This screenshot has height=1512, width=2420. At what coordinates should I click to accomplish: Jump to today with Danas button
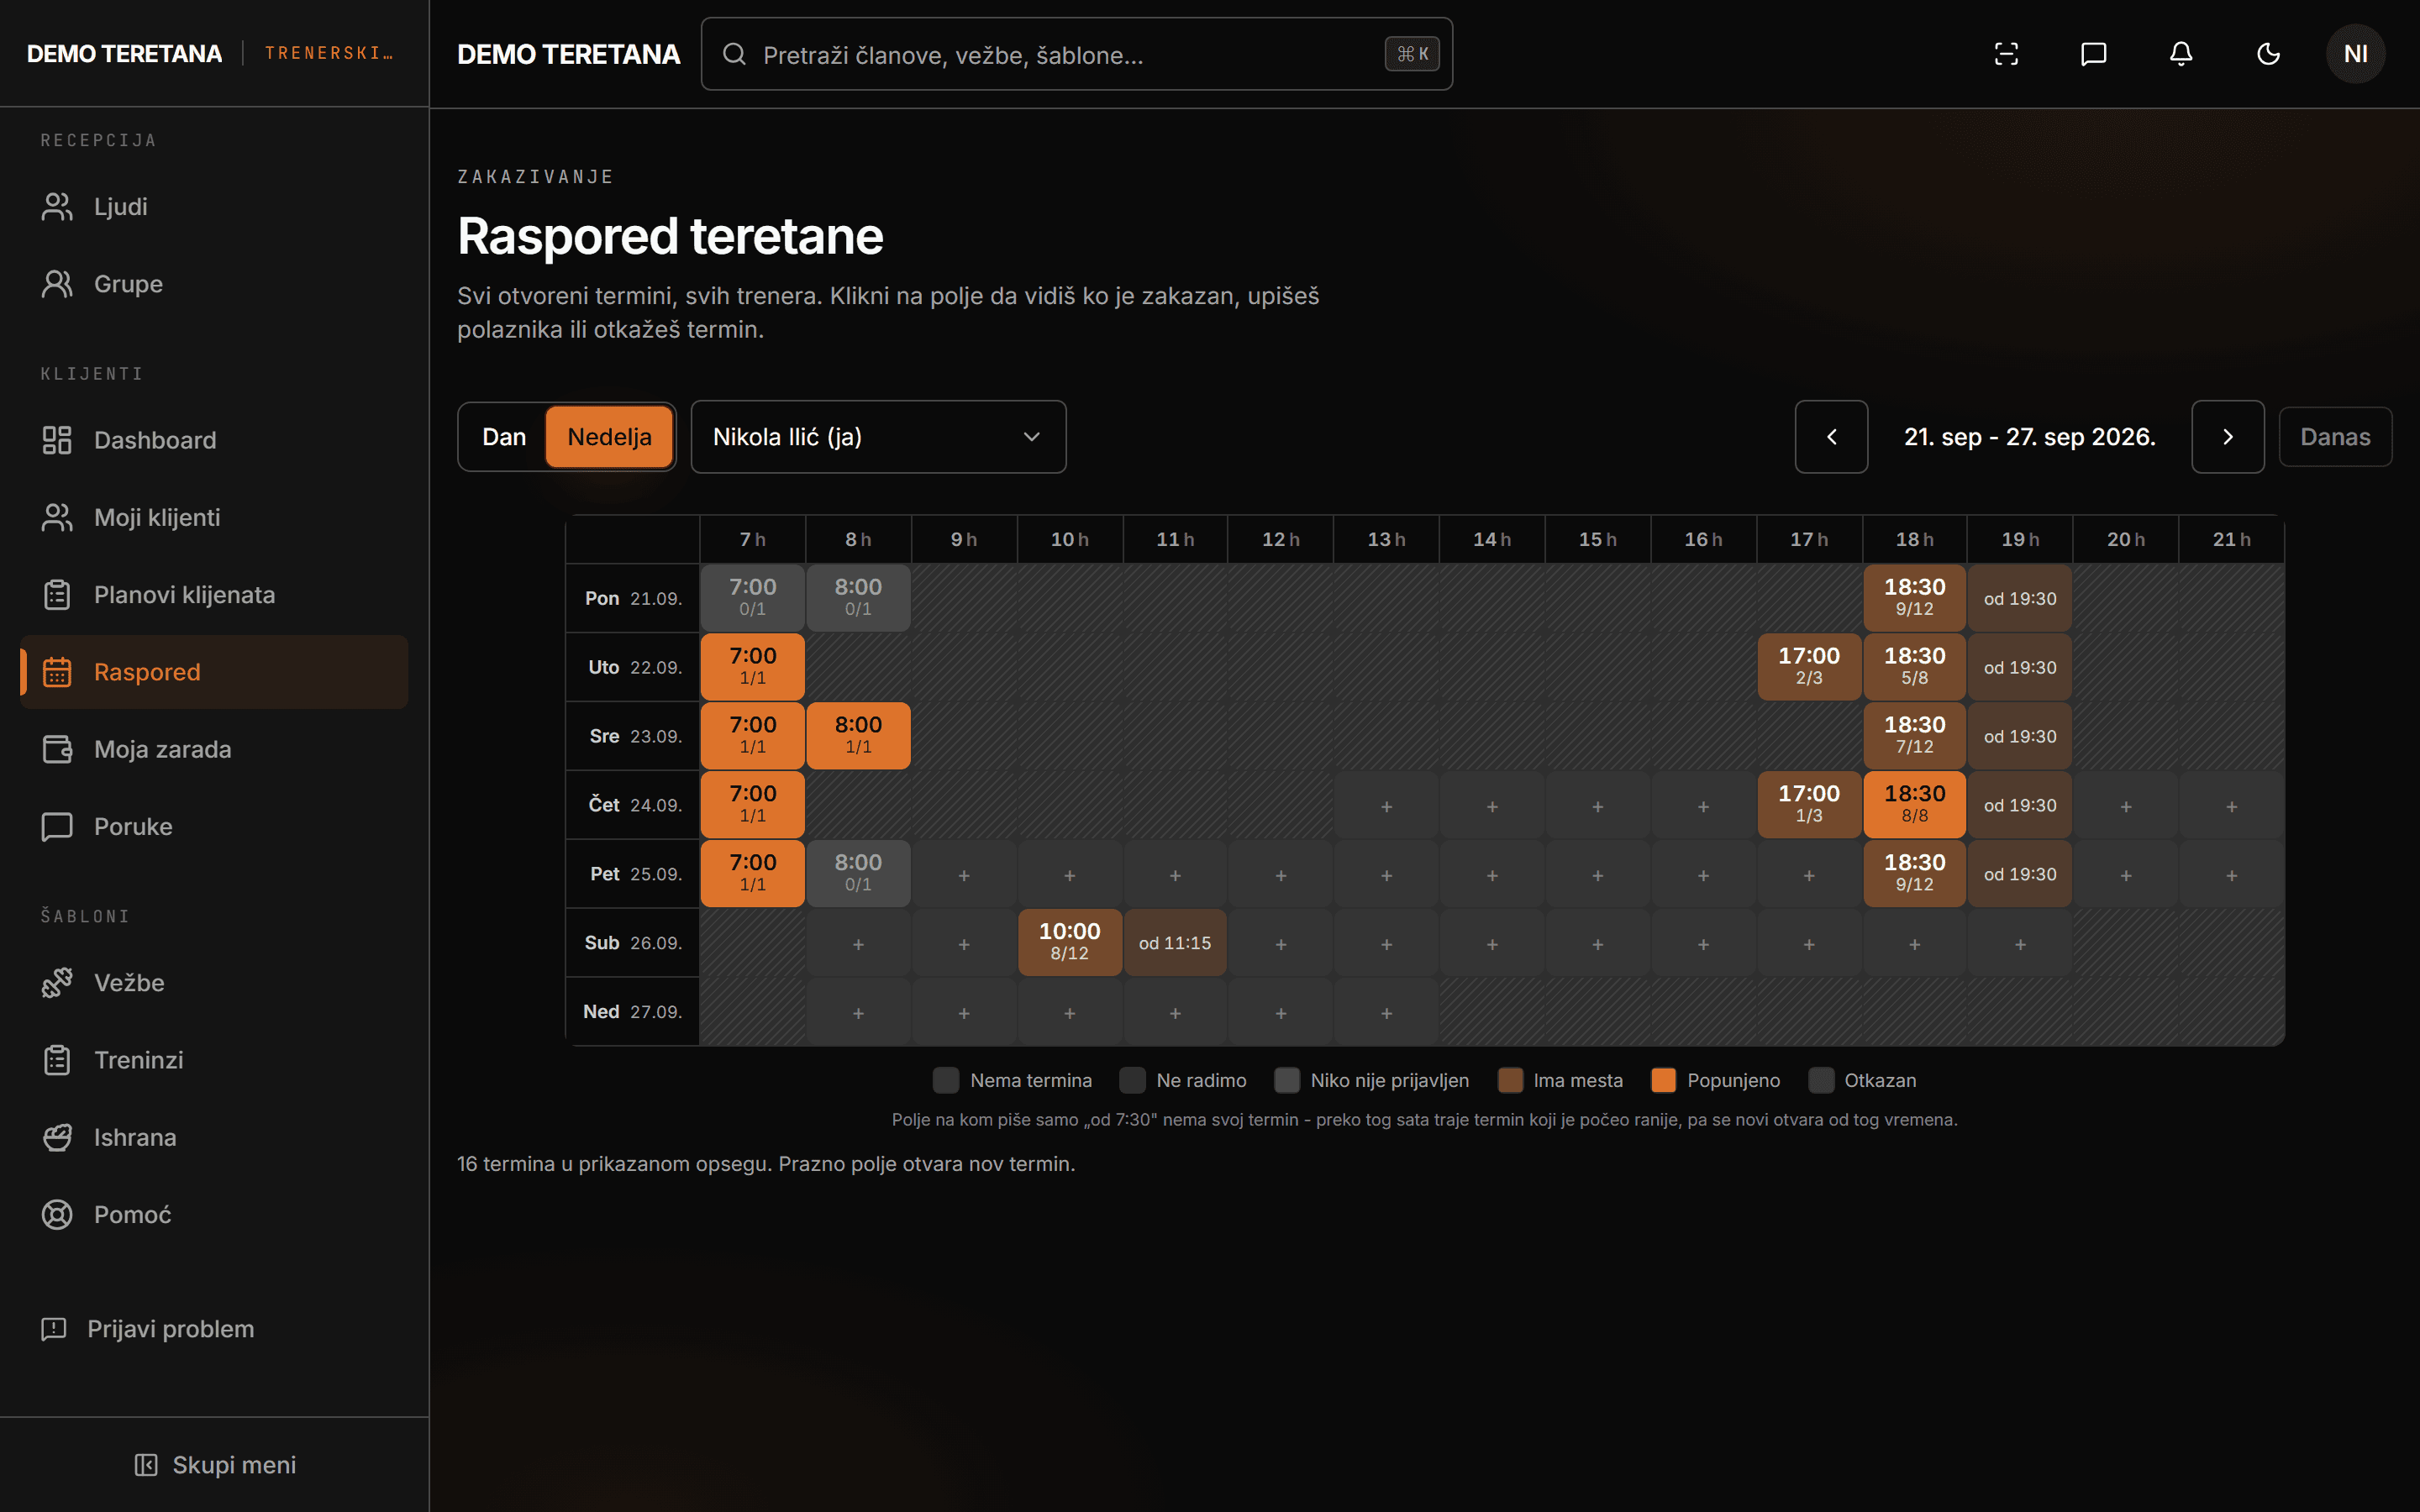2335,437
